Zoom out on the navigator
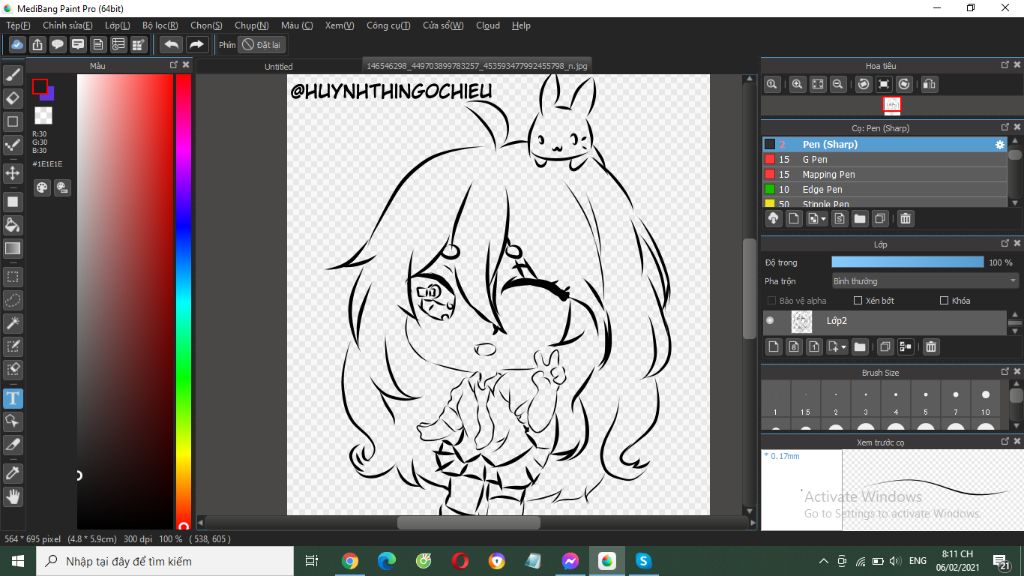This screenshot has width=1024, height=576. [x=838, y=84]
